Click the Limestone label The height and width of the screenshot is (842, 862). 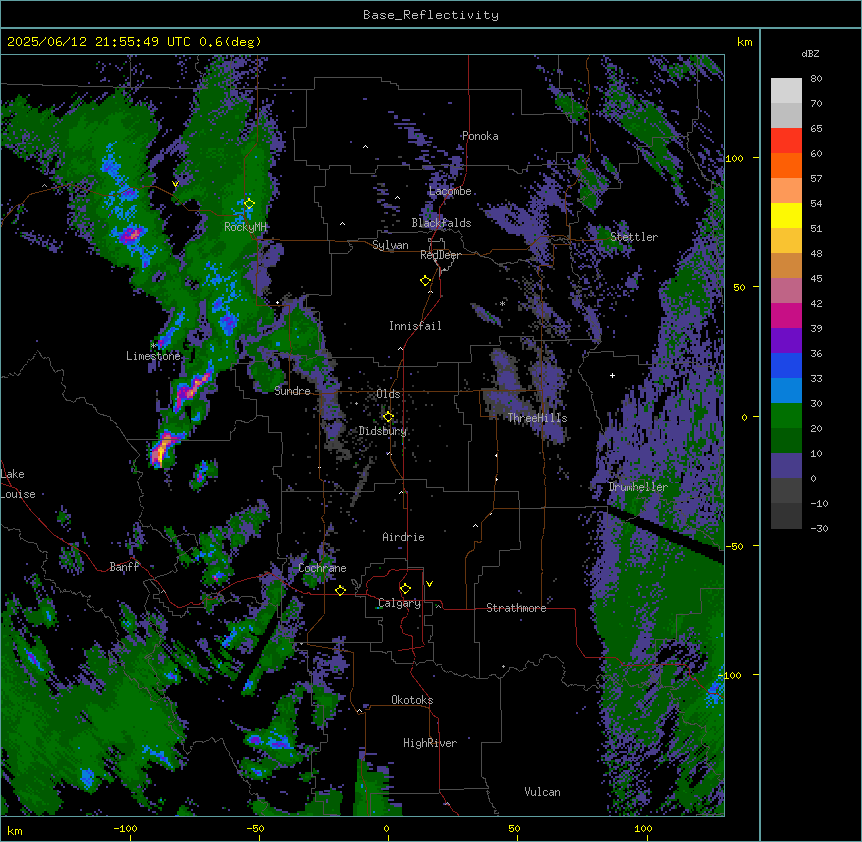pyautogui.click(x=153, y=356)
